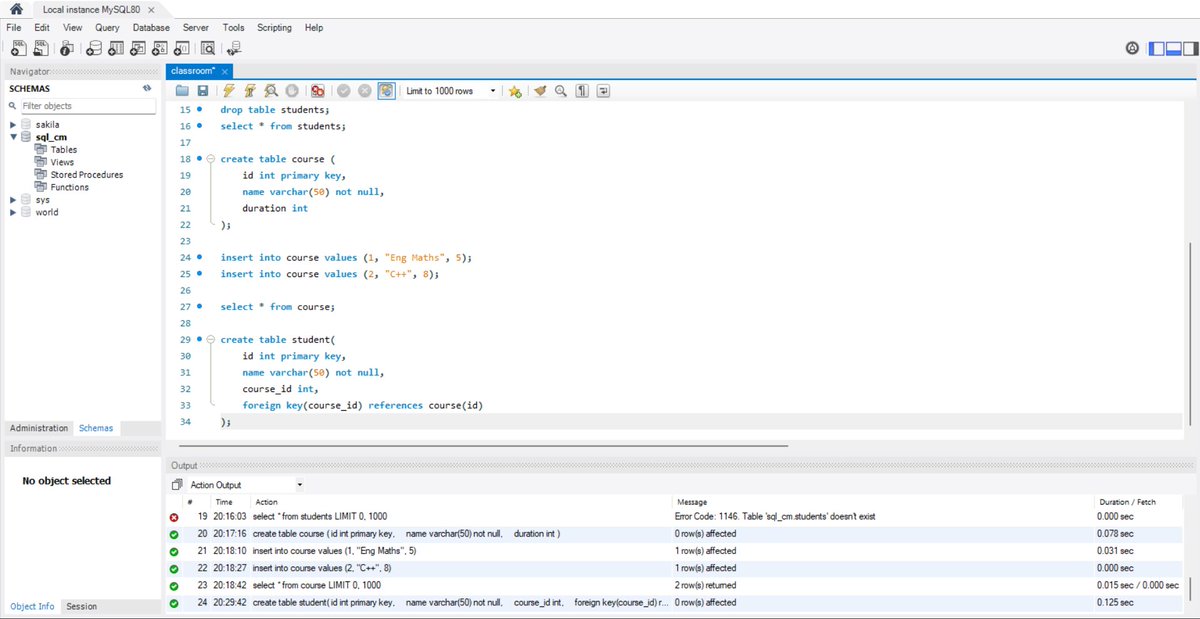Beautify the SQL with the broom icon
The image size is (1200, 619).
pyautogui.click(x=540, y=91)
